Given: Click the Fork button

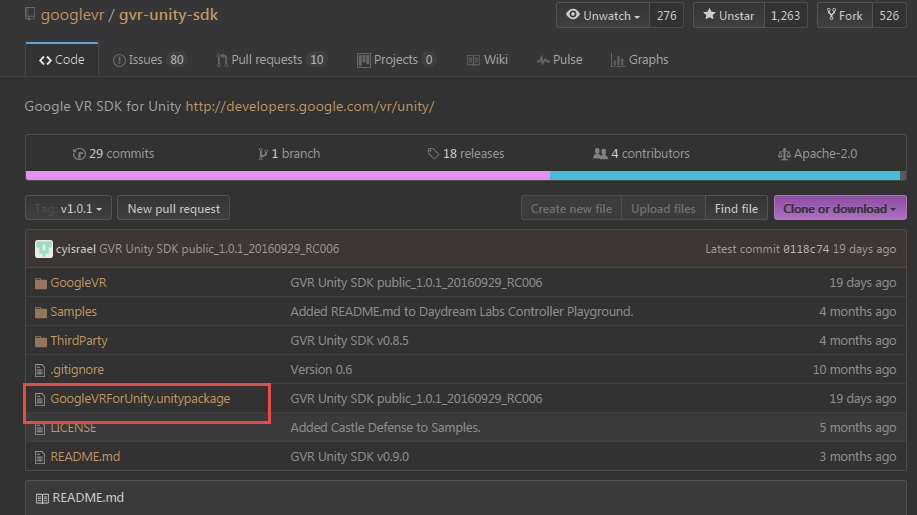Looking at the screenshot, I should pyautogui.click(x=844, y=15).
